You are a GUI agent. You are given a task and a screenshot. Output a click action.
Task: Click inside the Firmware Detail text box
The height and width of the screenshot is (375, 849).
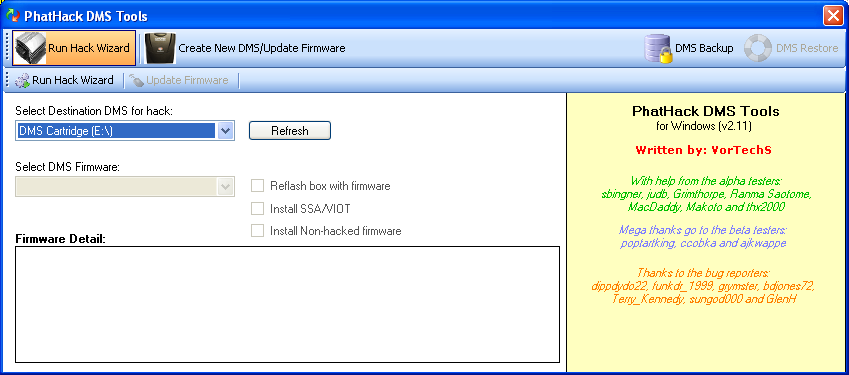tap(287, 305)
